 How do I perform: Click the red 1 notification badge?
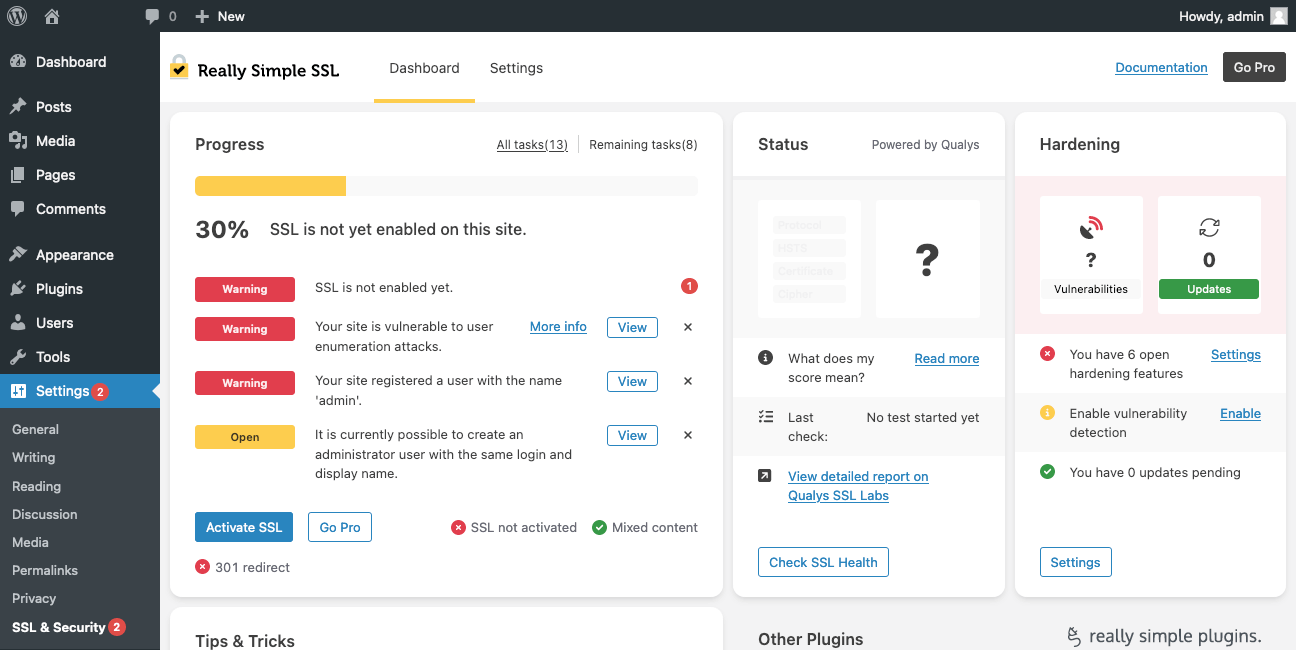tap(689, 286)
